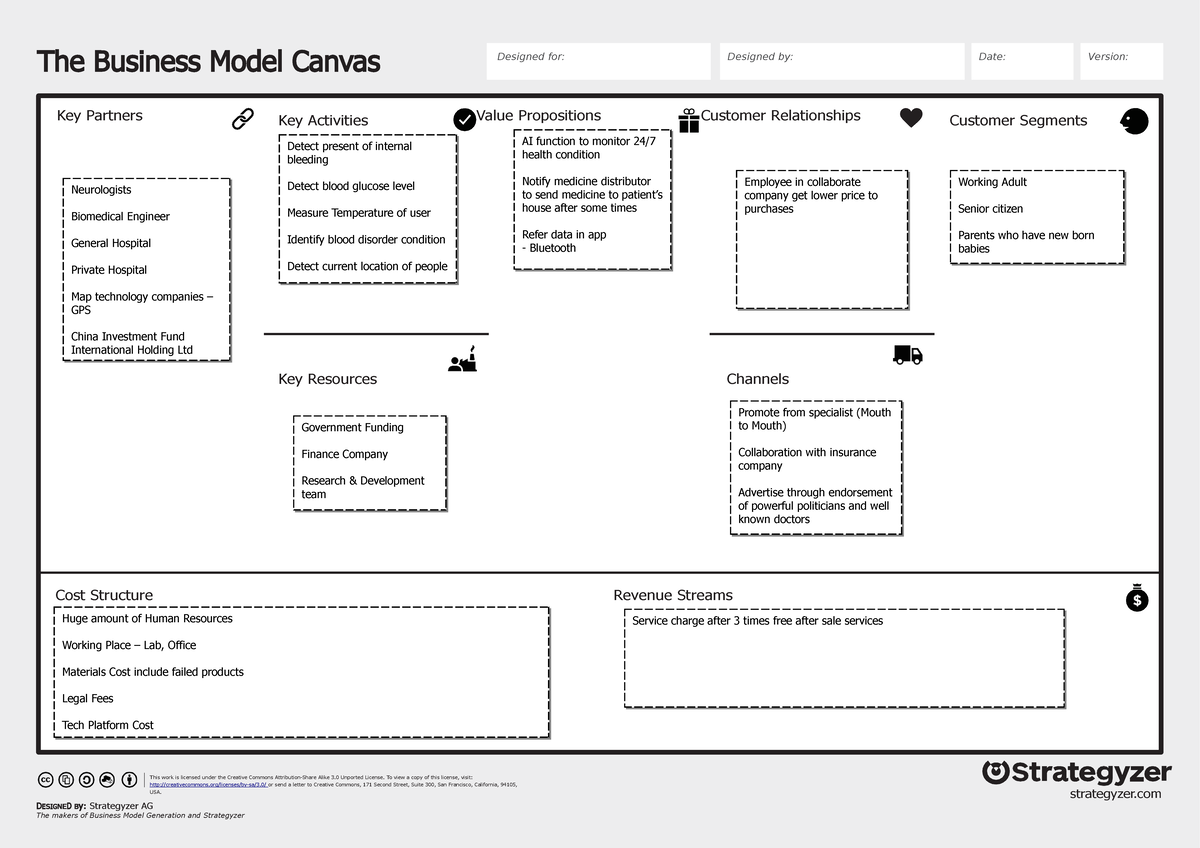Select the attribution person badge in license row
Viewport: 1200px width, 848px height.
[129, 779]
